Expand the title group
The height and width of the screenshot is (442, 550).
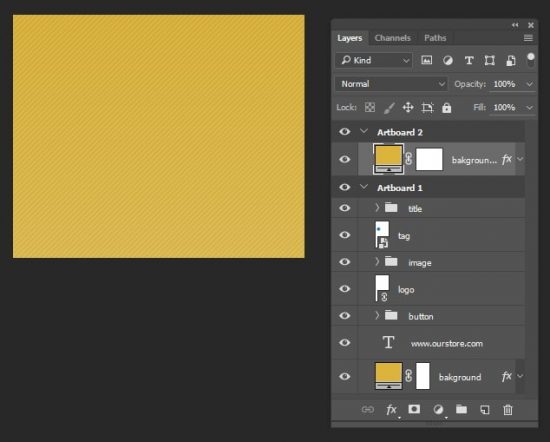(x=377, y=208)
